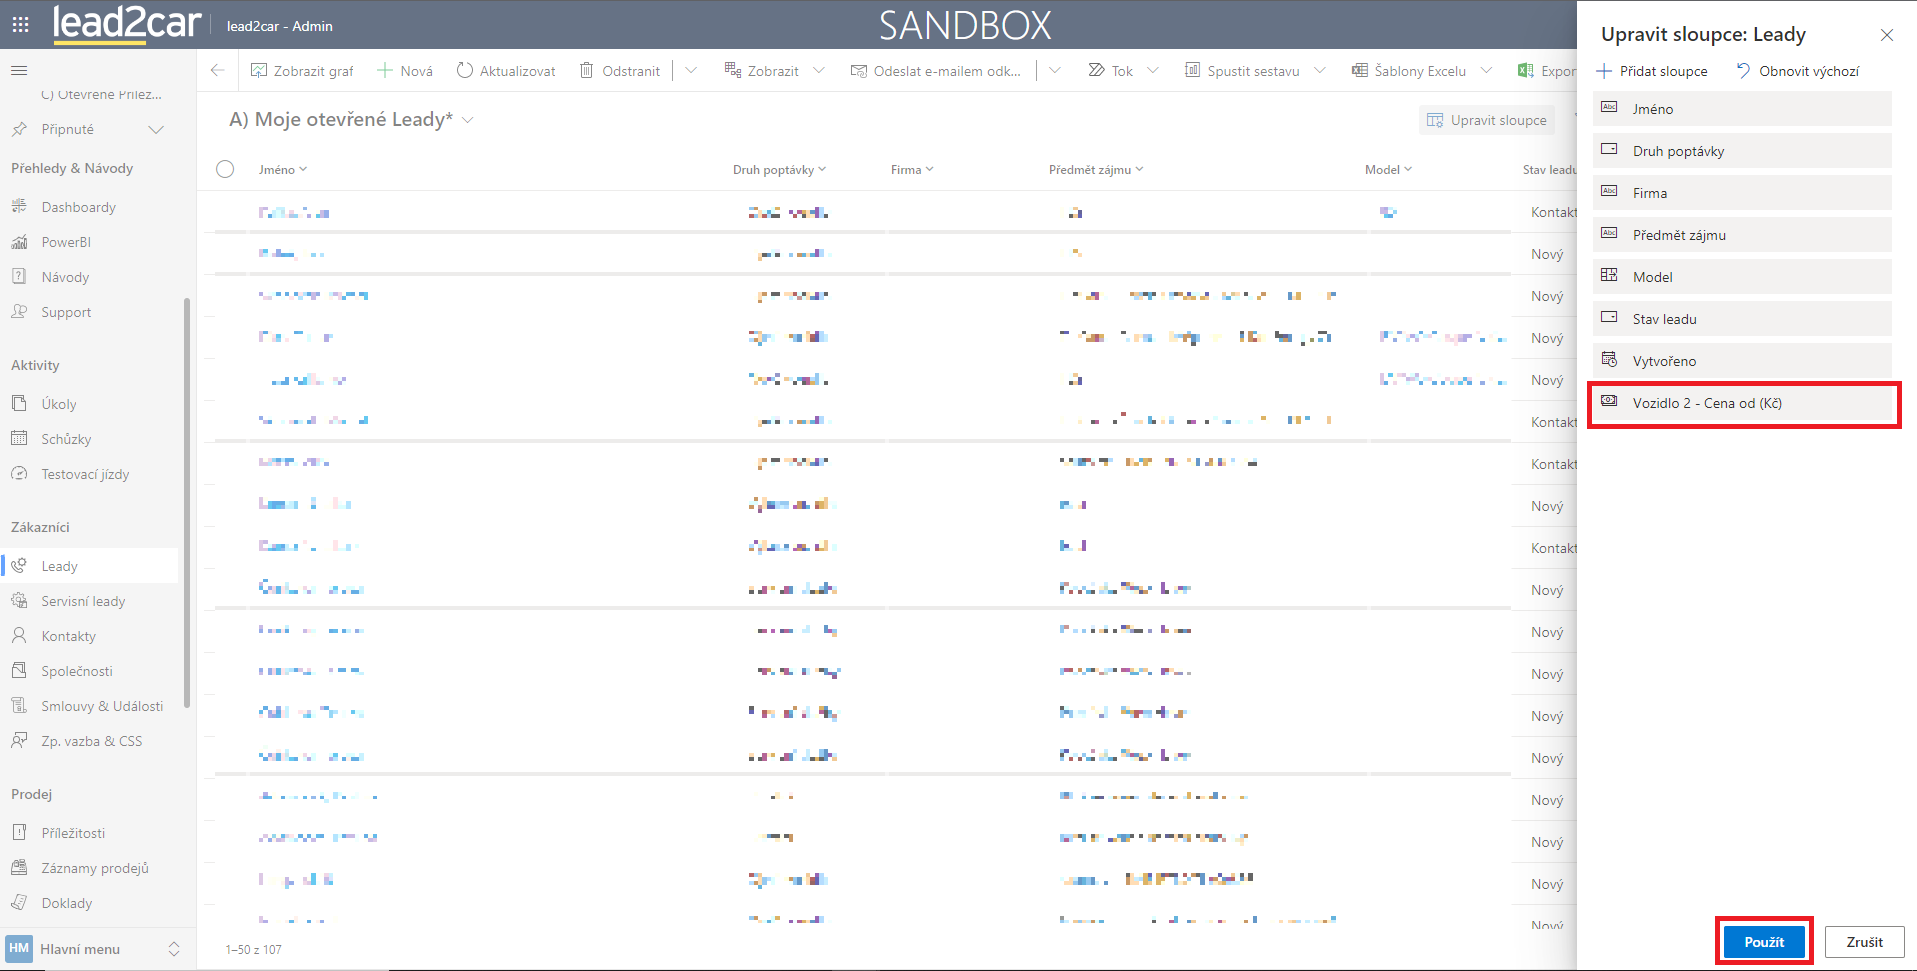Close the Upravit sloupce panel
Image resolution: width=1917 pixels, height=971 pixels.
[x=1887, y=35]
